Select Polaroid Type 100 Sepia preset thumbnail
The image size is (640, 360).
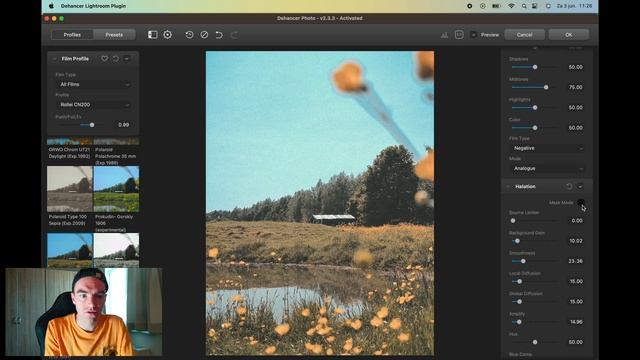click(70, 189)
